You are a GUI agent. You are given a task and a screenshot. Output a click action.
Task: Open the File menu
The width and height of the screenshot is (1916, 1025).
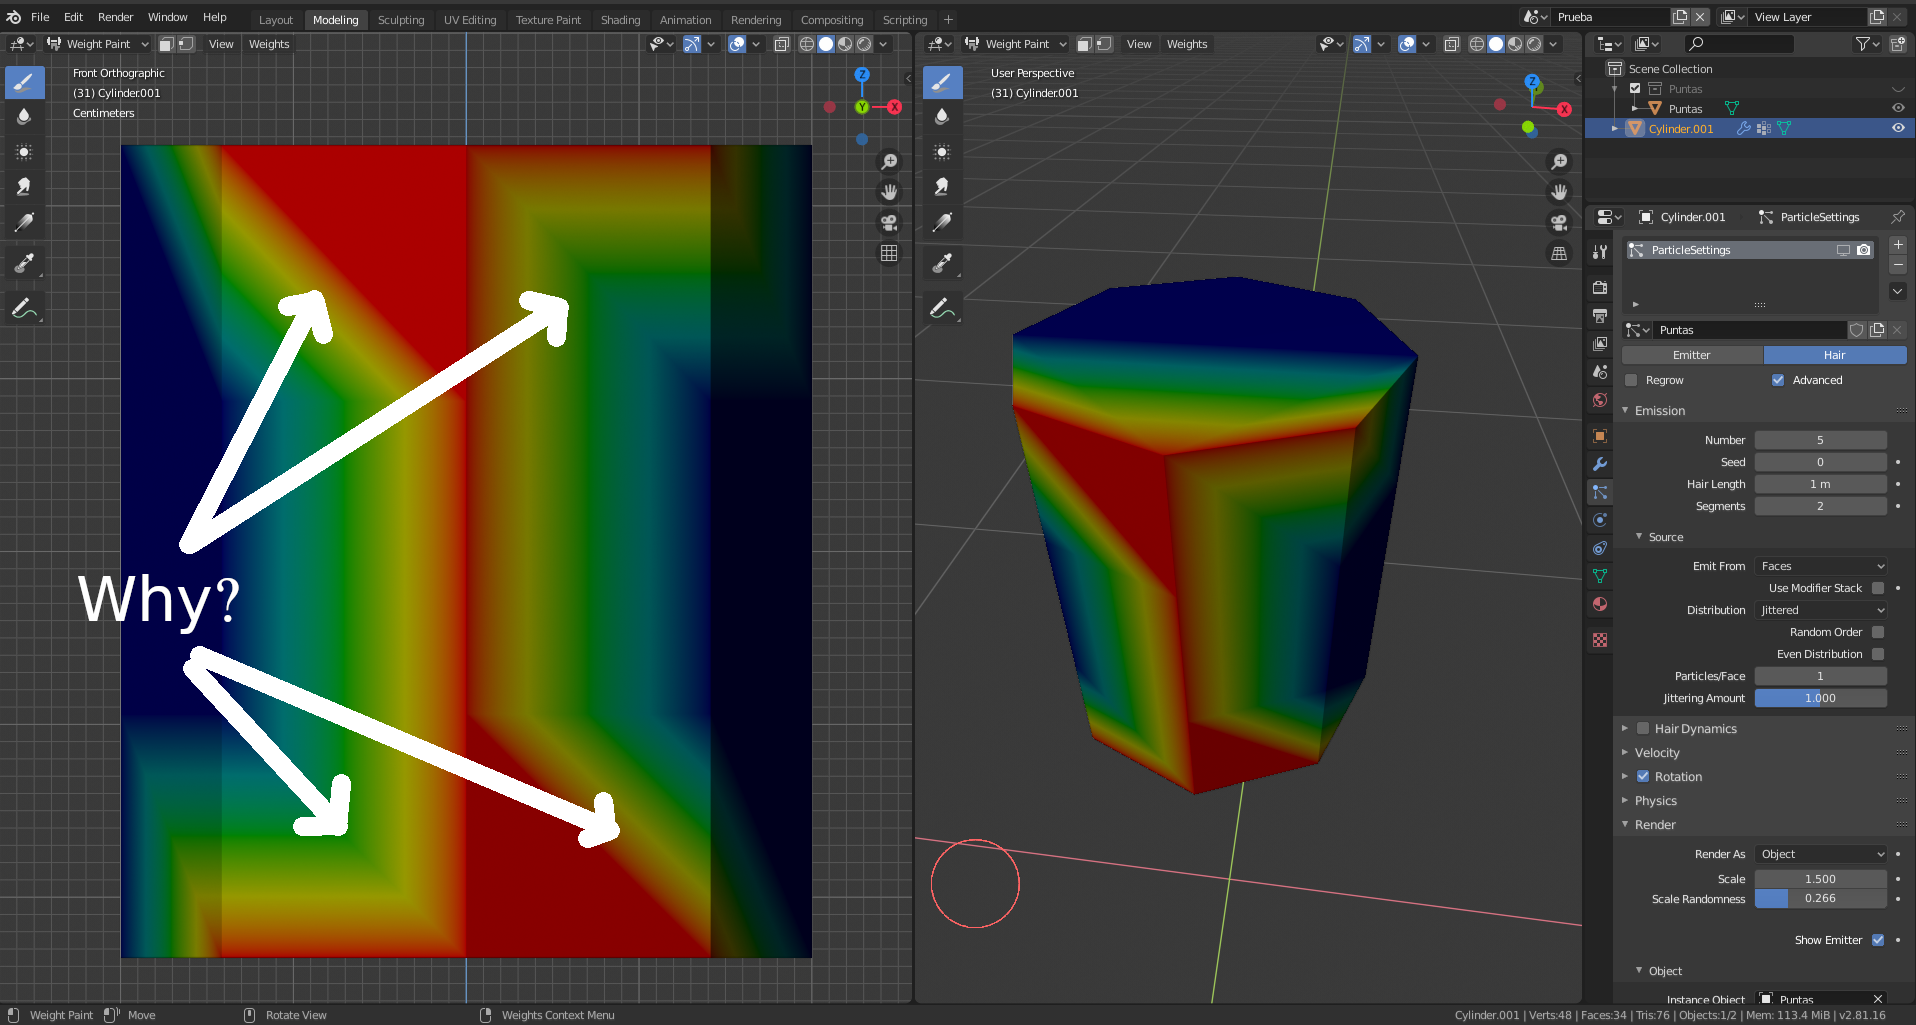pos(40,17)
